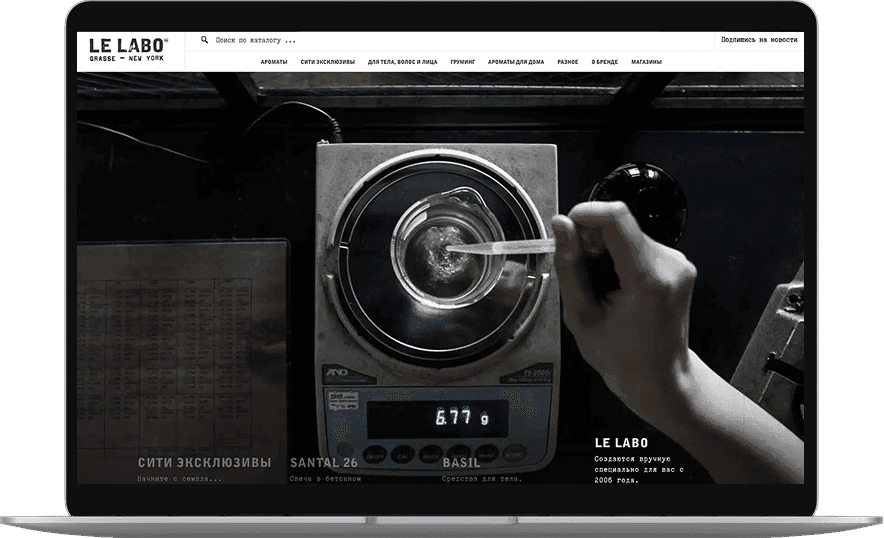Image resolution: width=884 pixels, height=538 pixels.
Task: Open the Сити эксклюзивы menu item
Action: click(x=328, y=62)
